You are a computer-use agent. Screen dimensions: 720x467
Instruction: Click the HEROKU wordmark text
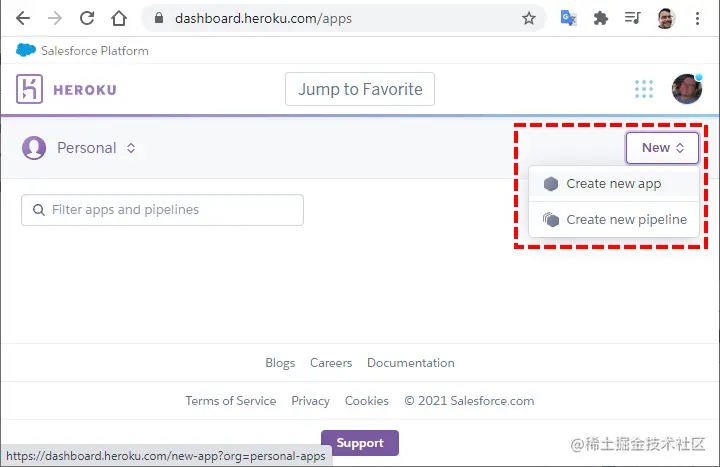point(85,90)
